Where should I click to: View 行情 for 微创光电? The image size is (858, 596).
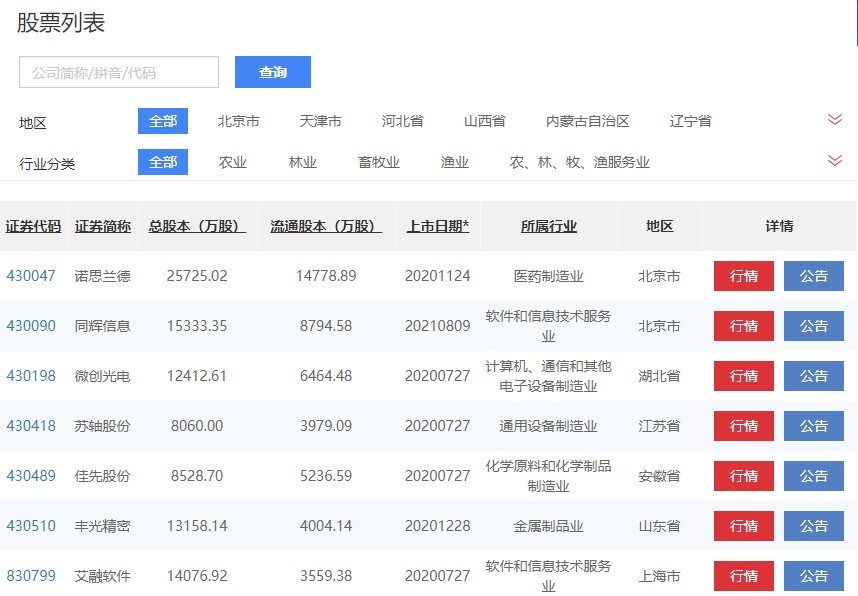tap(743, 376)
